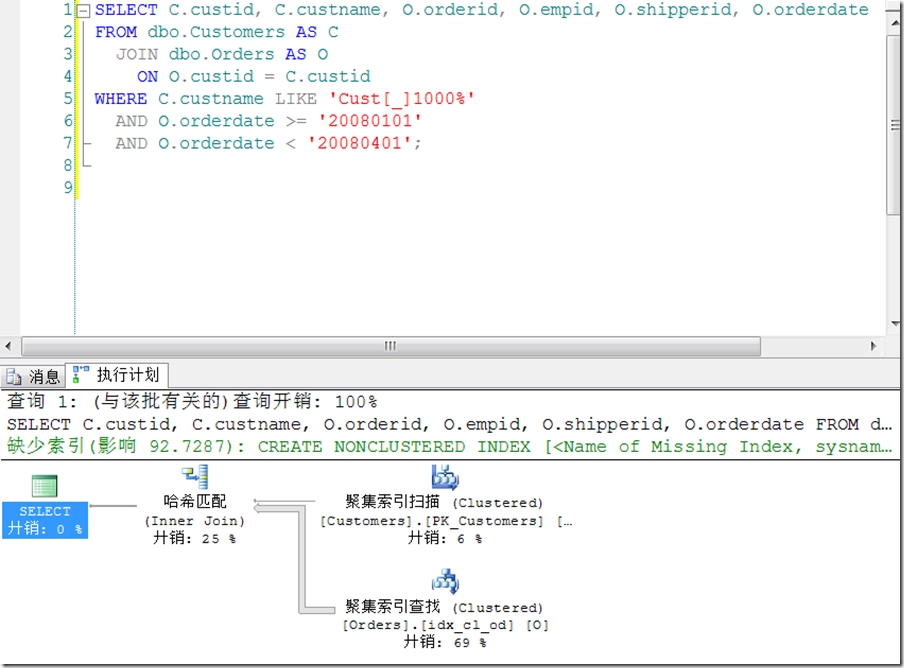904x668 pixels.
Task: Click the vertical scrollbar thumb
Action: (895, 125)
